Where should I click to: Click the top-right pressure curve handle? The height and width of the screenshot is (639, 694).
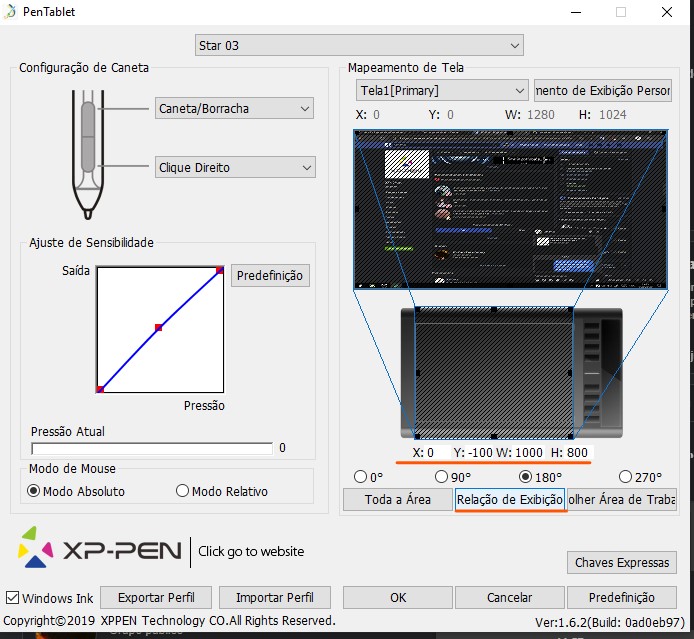(x=219, y=270)
